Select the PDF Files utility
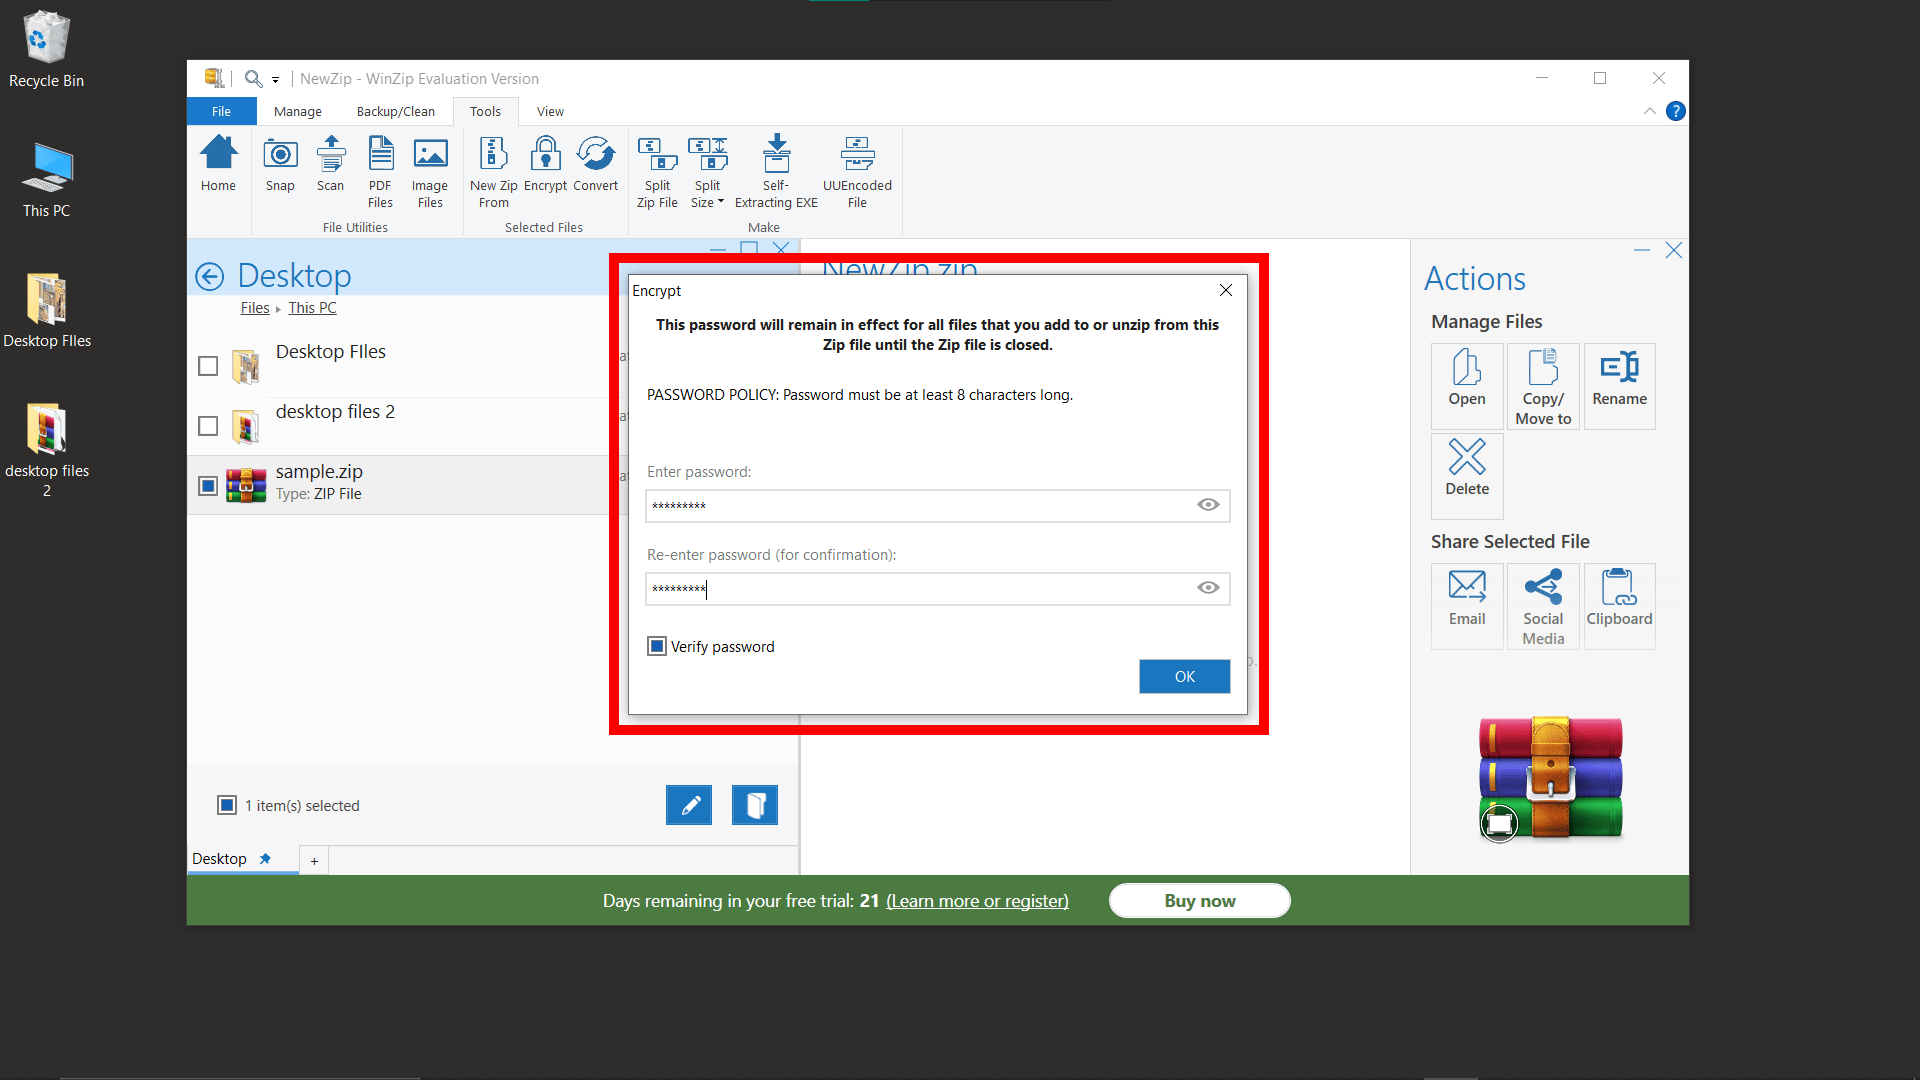 (x=380, y=170)
